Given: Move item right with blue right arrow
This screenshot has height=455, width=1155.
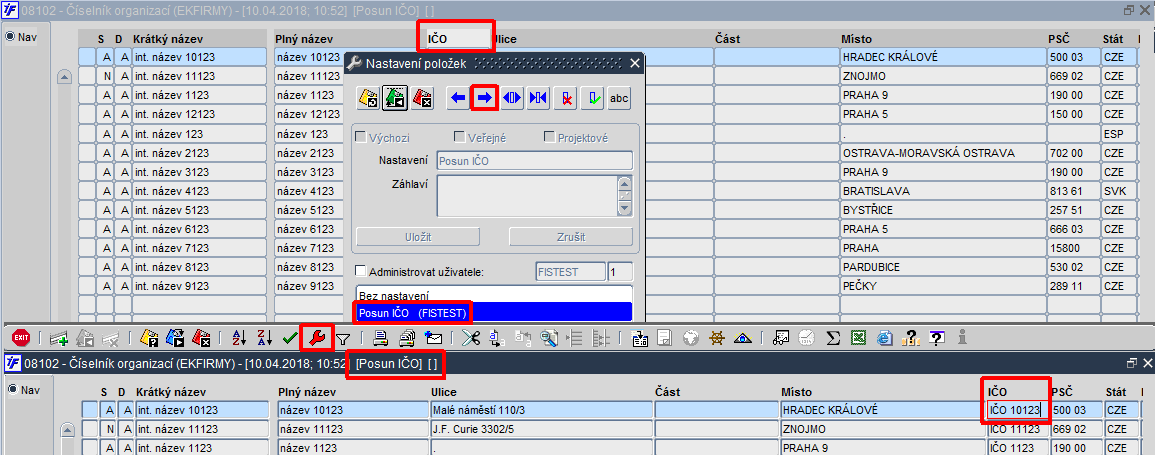Looking at the screenshot, I should click(x=484, y=98).
